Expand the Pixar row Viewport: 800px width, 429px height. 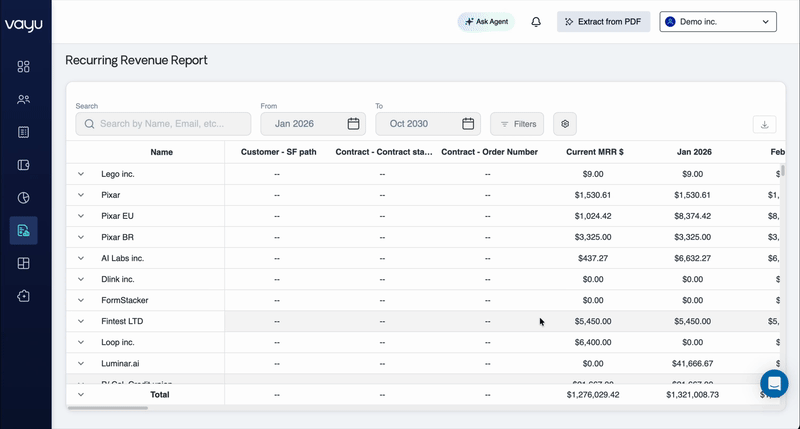click(81, 195)
